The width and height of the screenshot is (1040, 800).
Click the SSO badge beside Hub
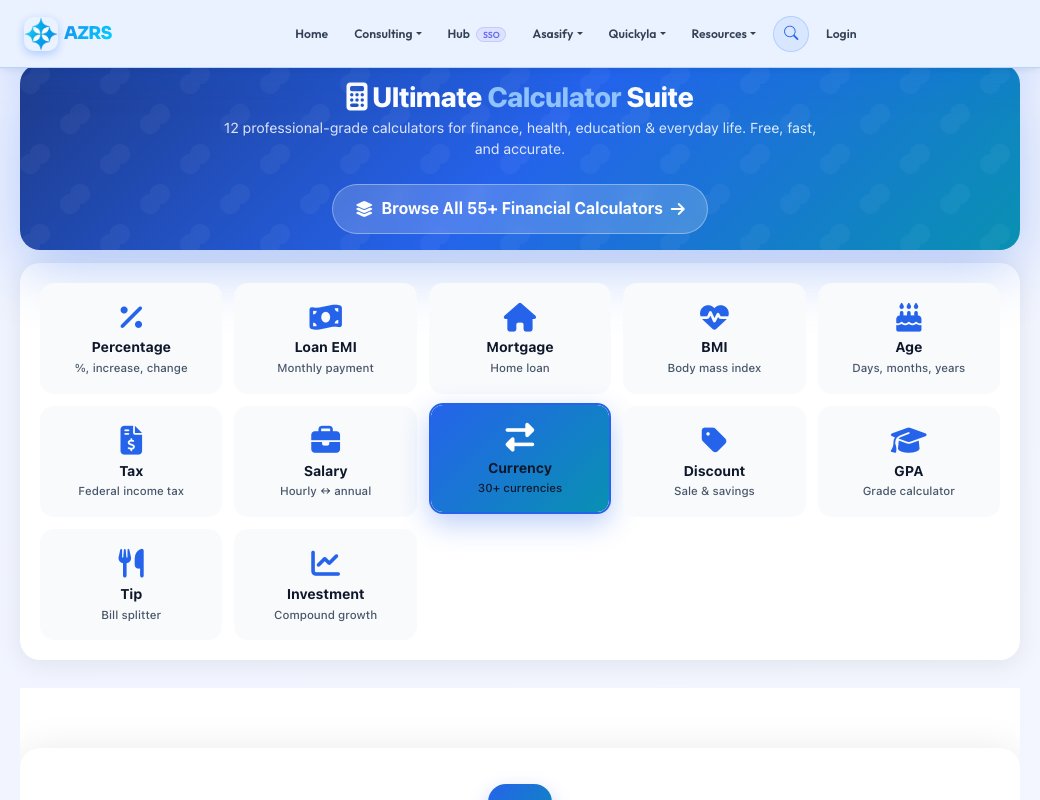[x=491, y=34]
